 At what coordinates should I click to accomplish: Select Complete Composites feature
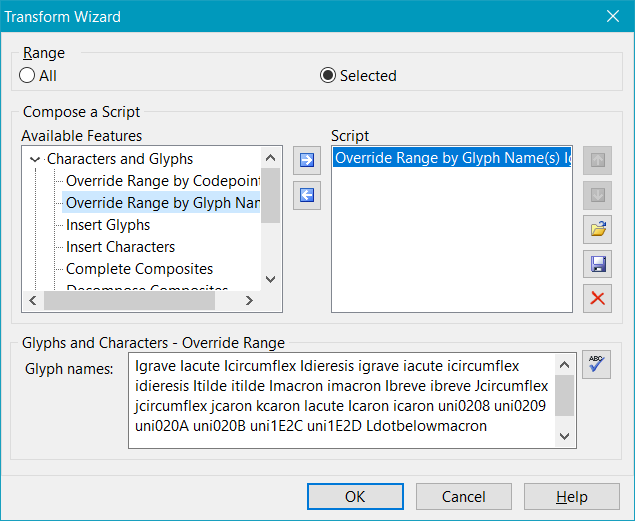(x=139, y=269)
